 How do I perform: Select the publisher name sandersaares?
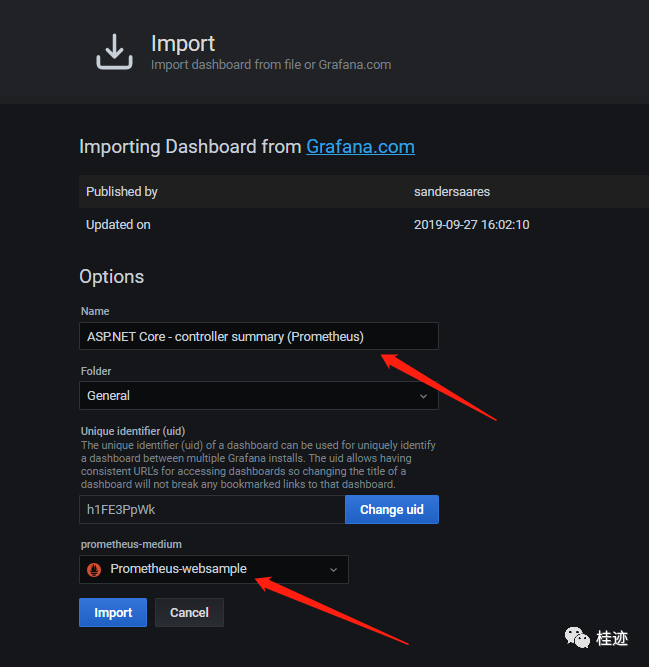click(x=452, y=191)
